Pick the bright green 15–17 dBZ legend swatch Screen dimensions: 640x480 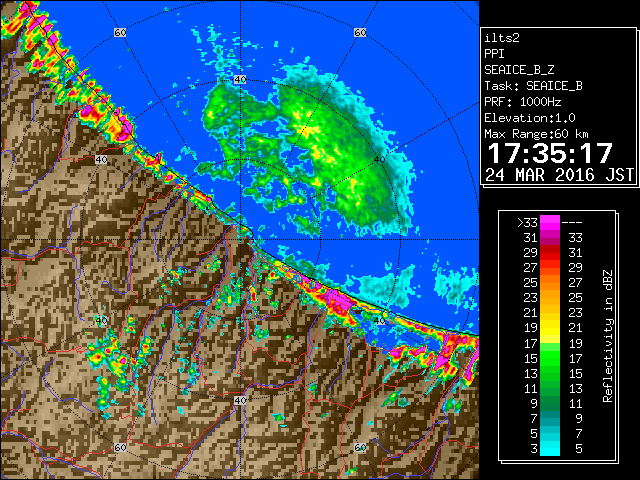click(x=550, y=358)
